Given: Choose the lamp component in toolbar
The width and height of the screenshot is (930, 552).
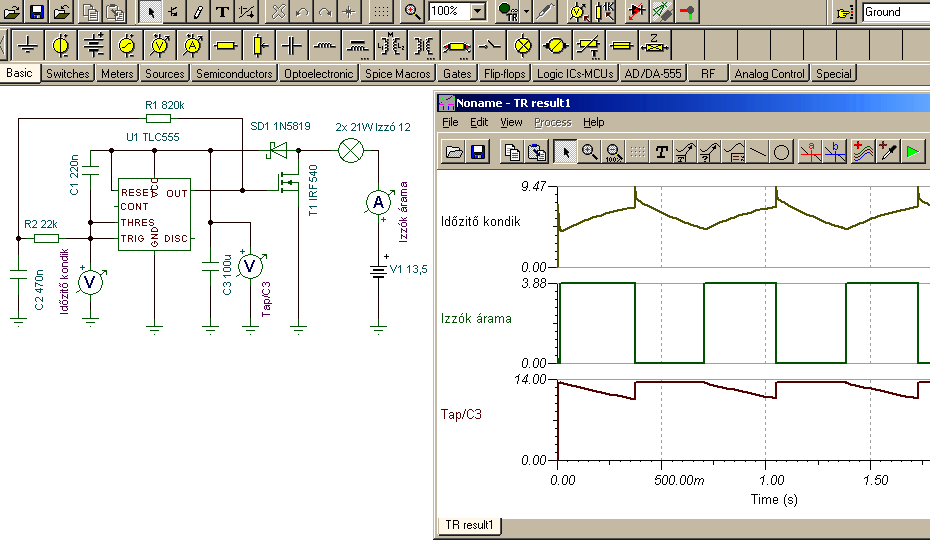Looking at the screenshot, I should click(523, 46).
